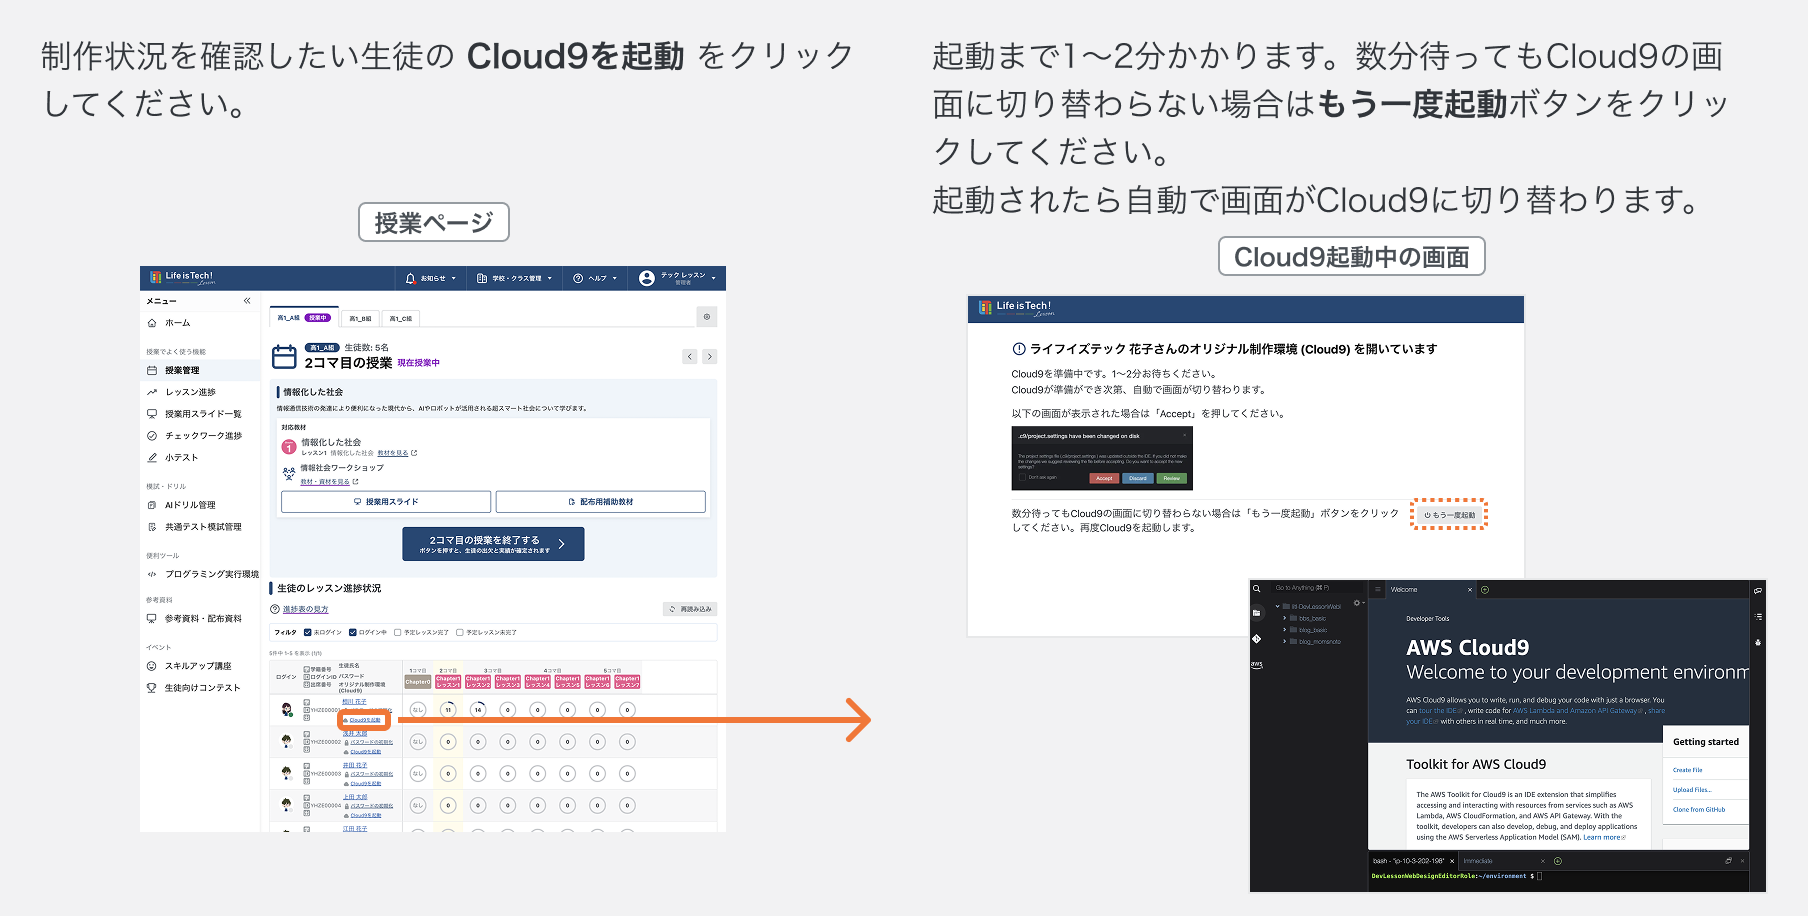The image size is (1808, 916).
Task: Collapse the DevLessonWeb root folder
Action: (1277, 606)
